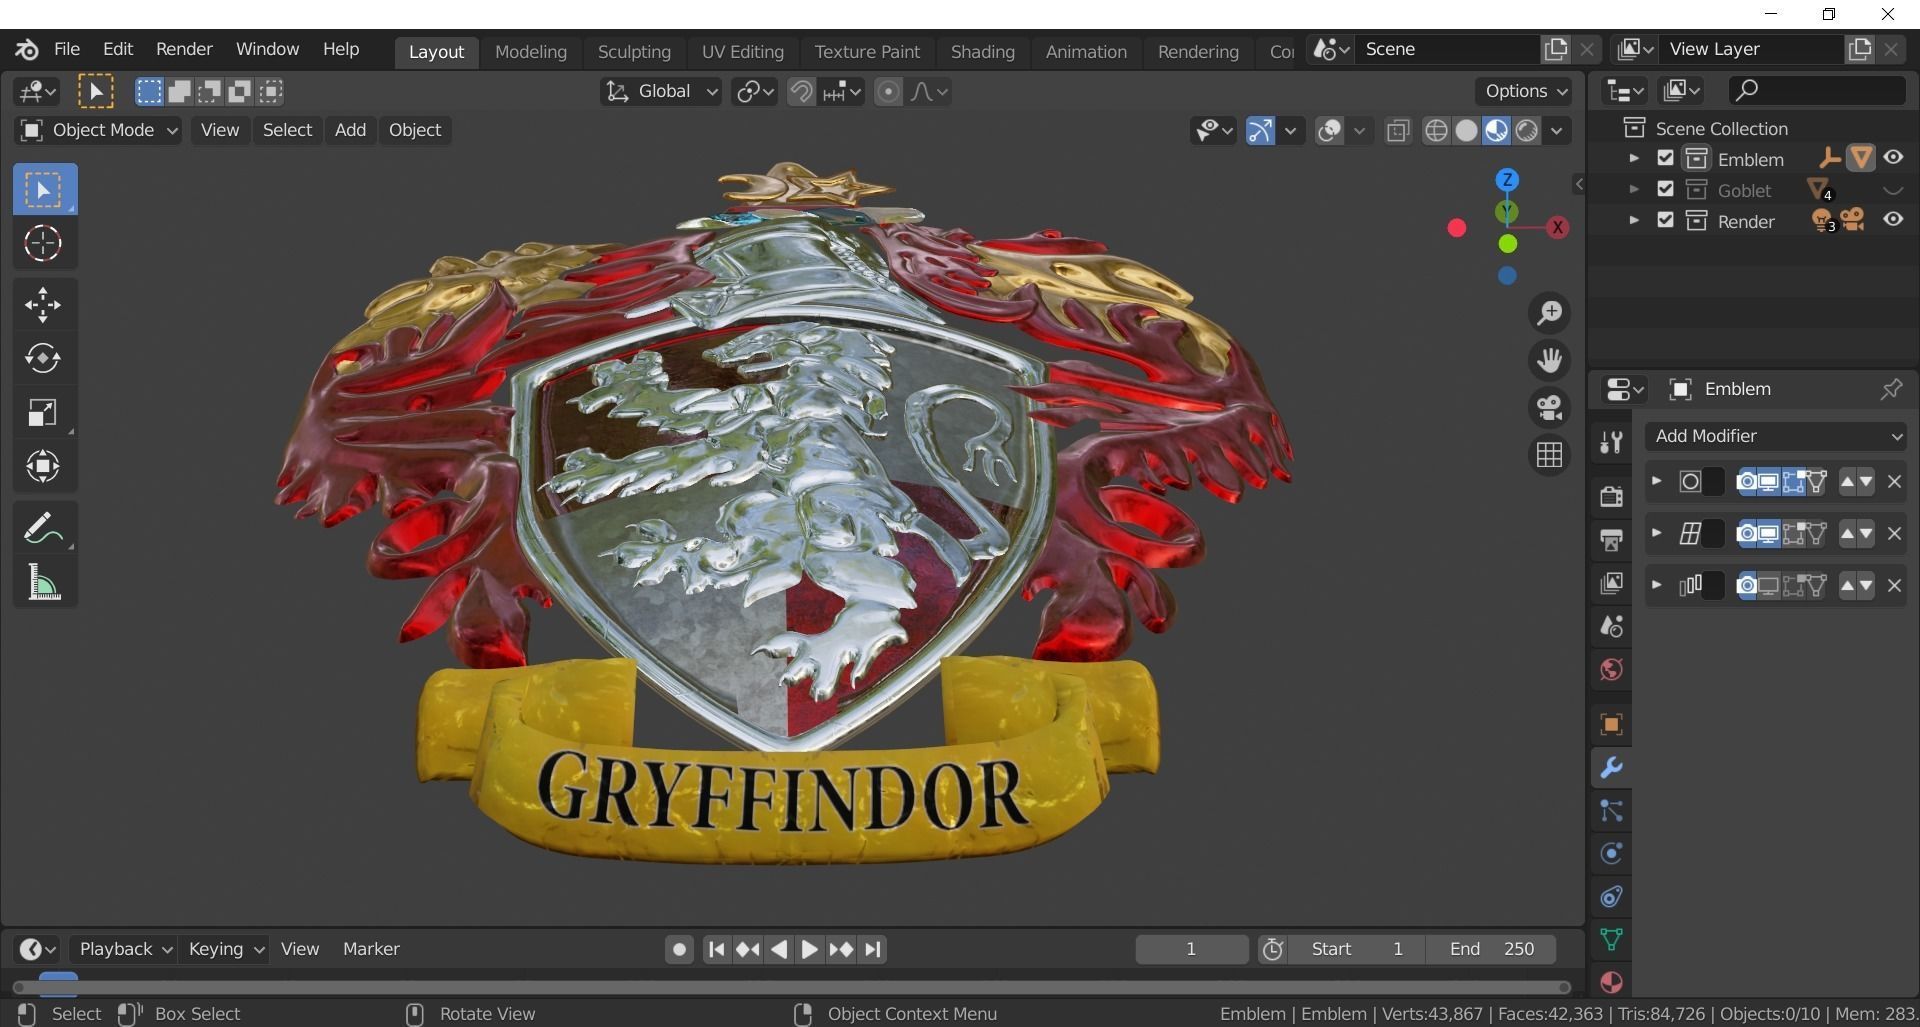This screenshot has height=1027, width=1920.
Task: Expand the Emblem collection tree
Action: (1634, 158)
